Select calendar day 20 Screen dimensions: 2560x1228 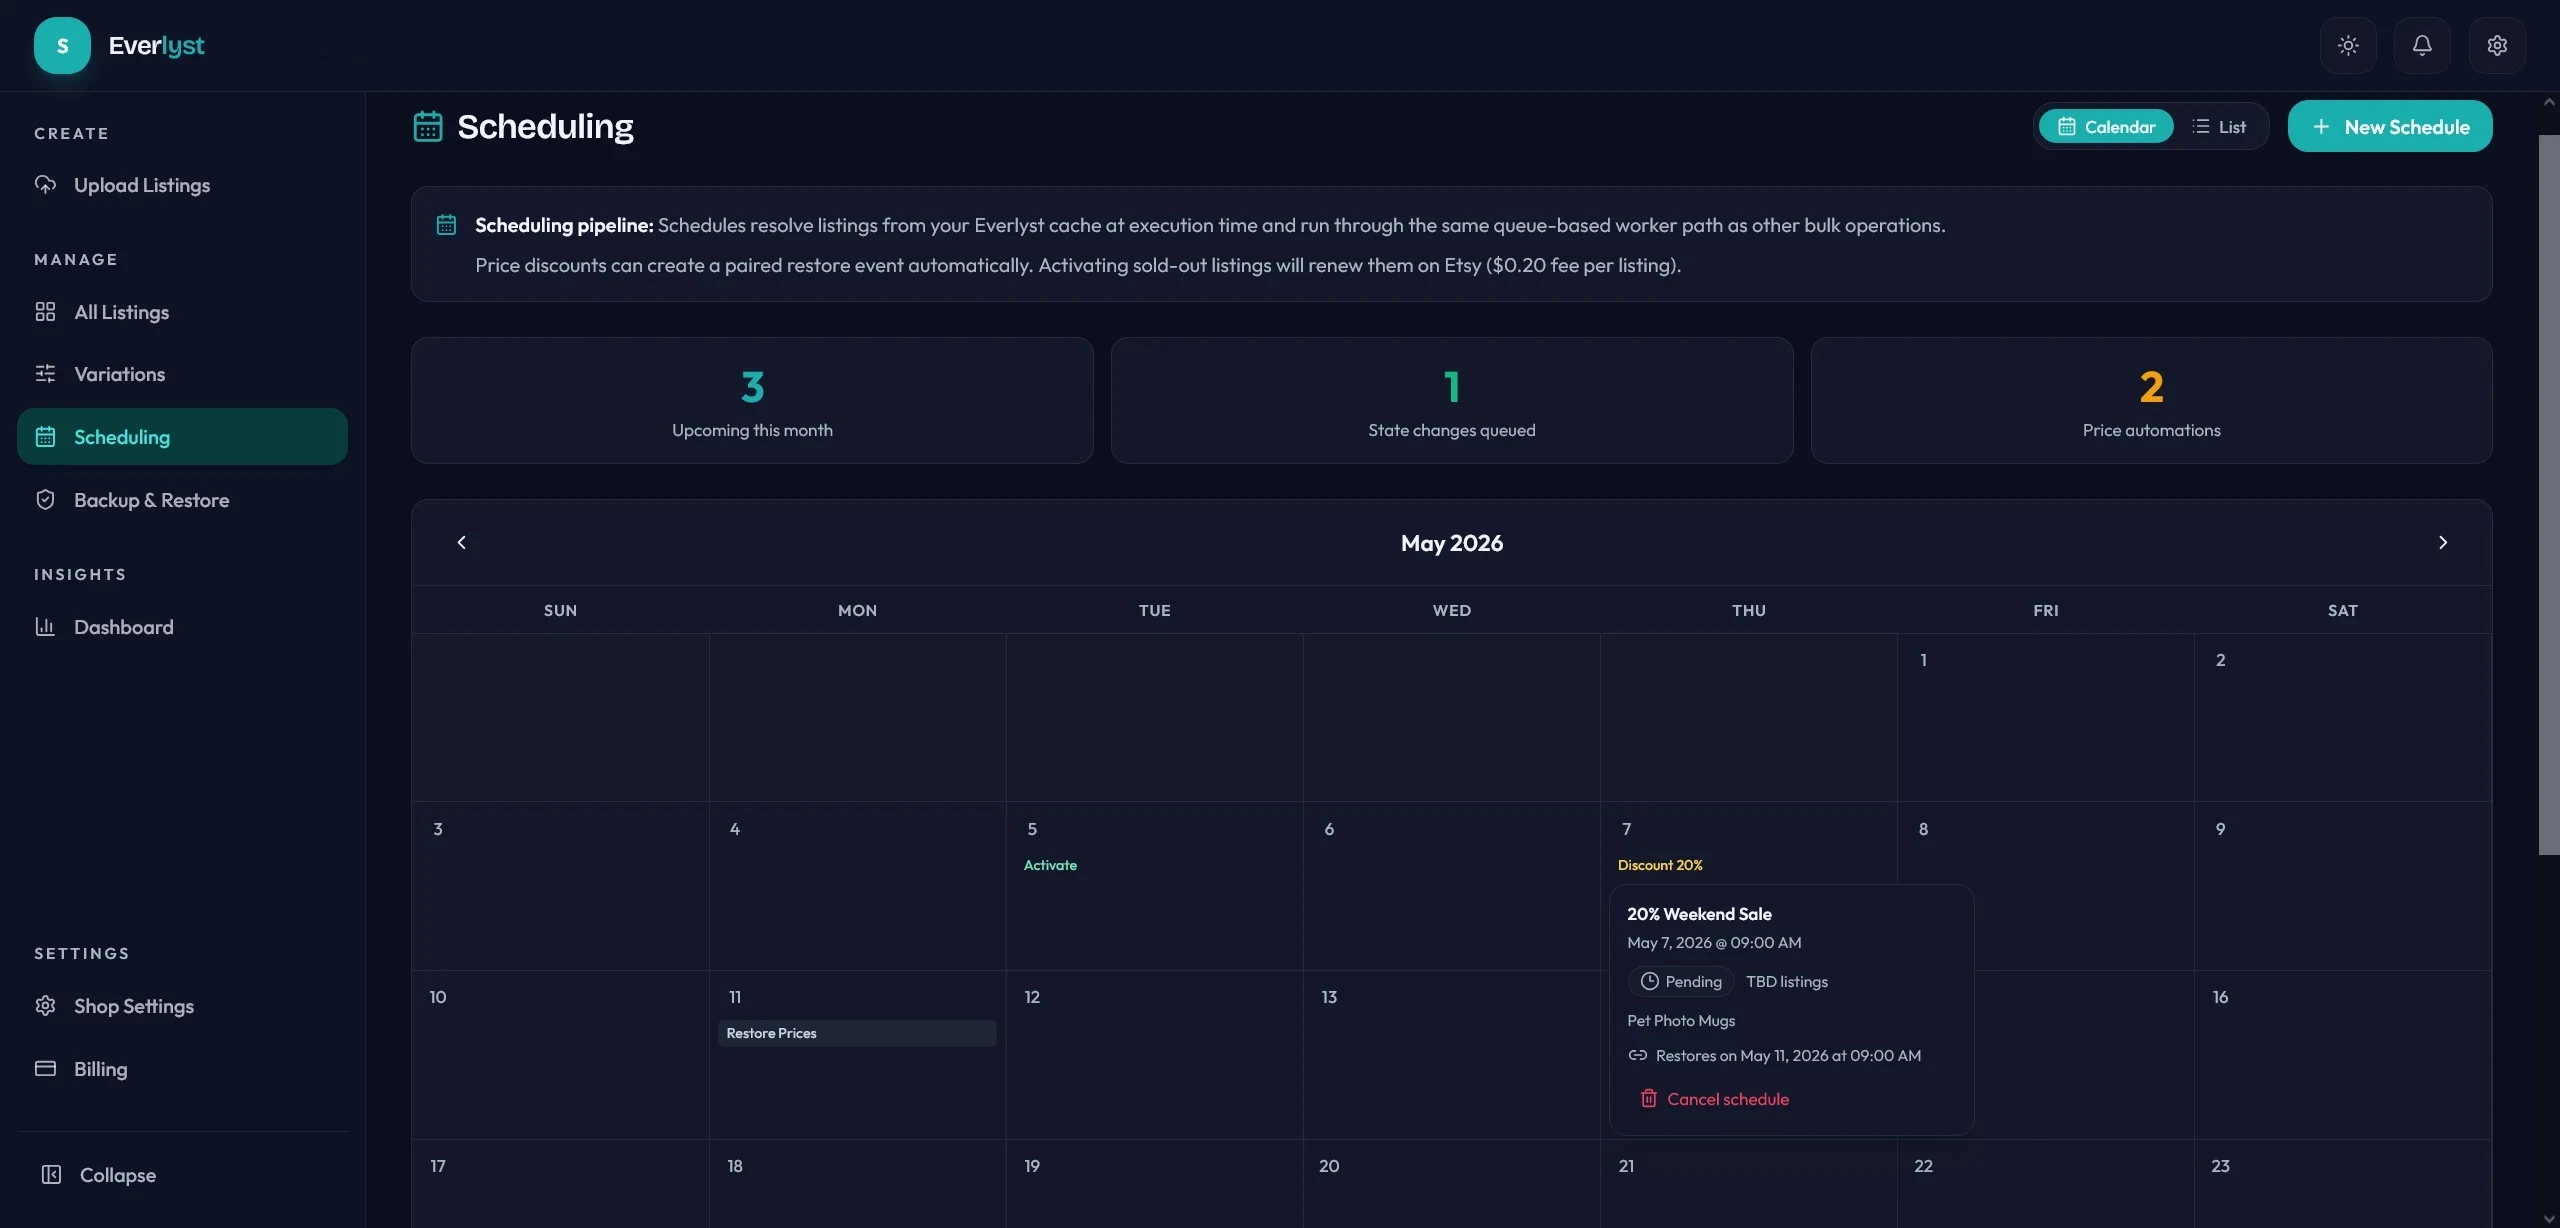1451,1184
